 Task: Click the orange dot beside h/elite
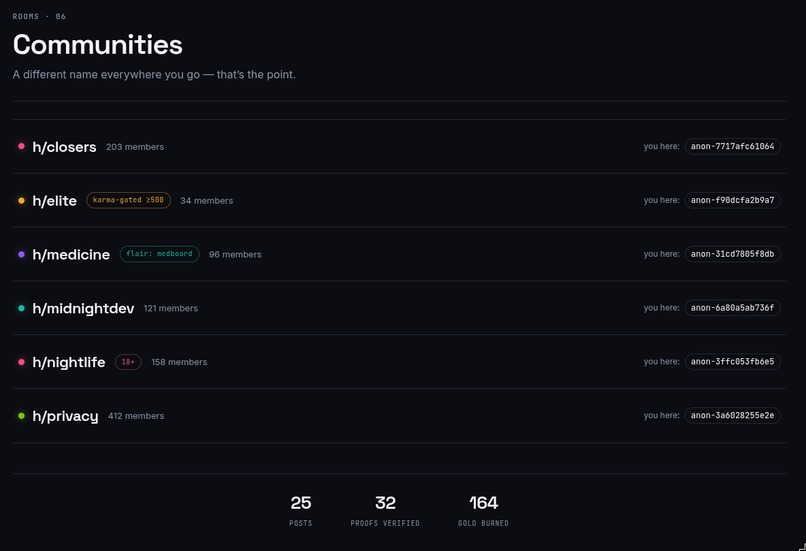[x=22, y=200]
